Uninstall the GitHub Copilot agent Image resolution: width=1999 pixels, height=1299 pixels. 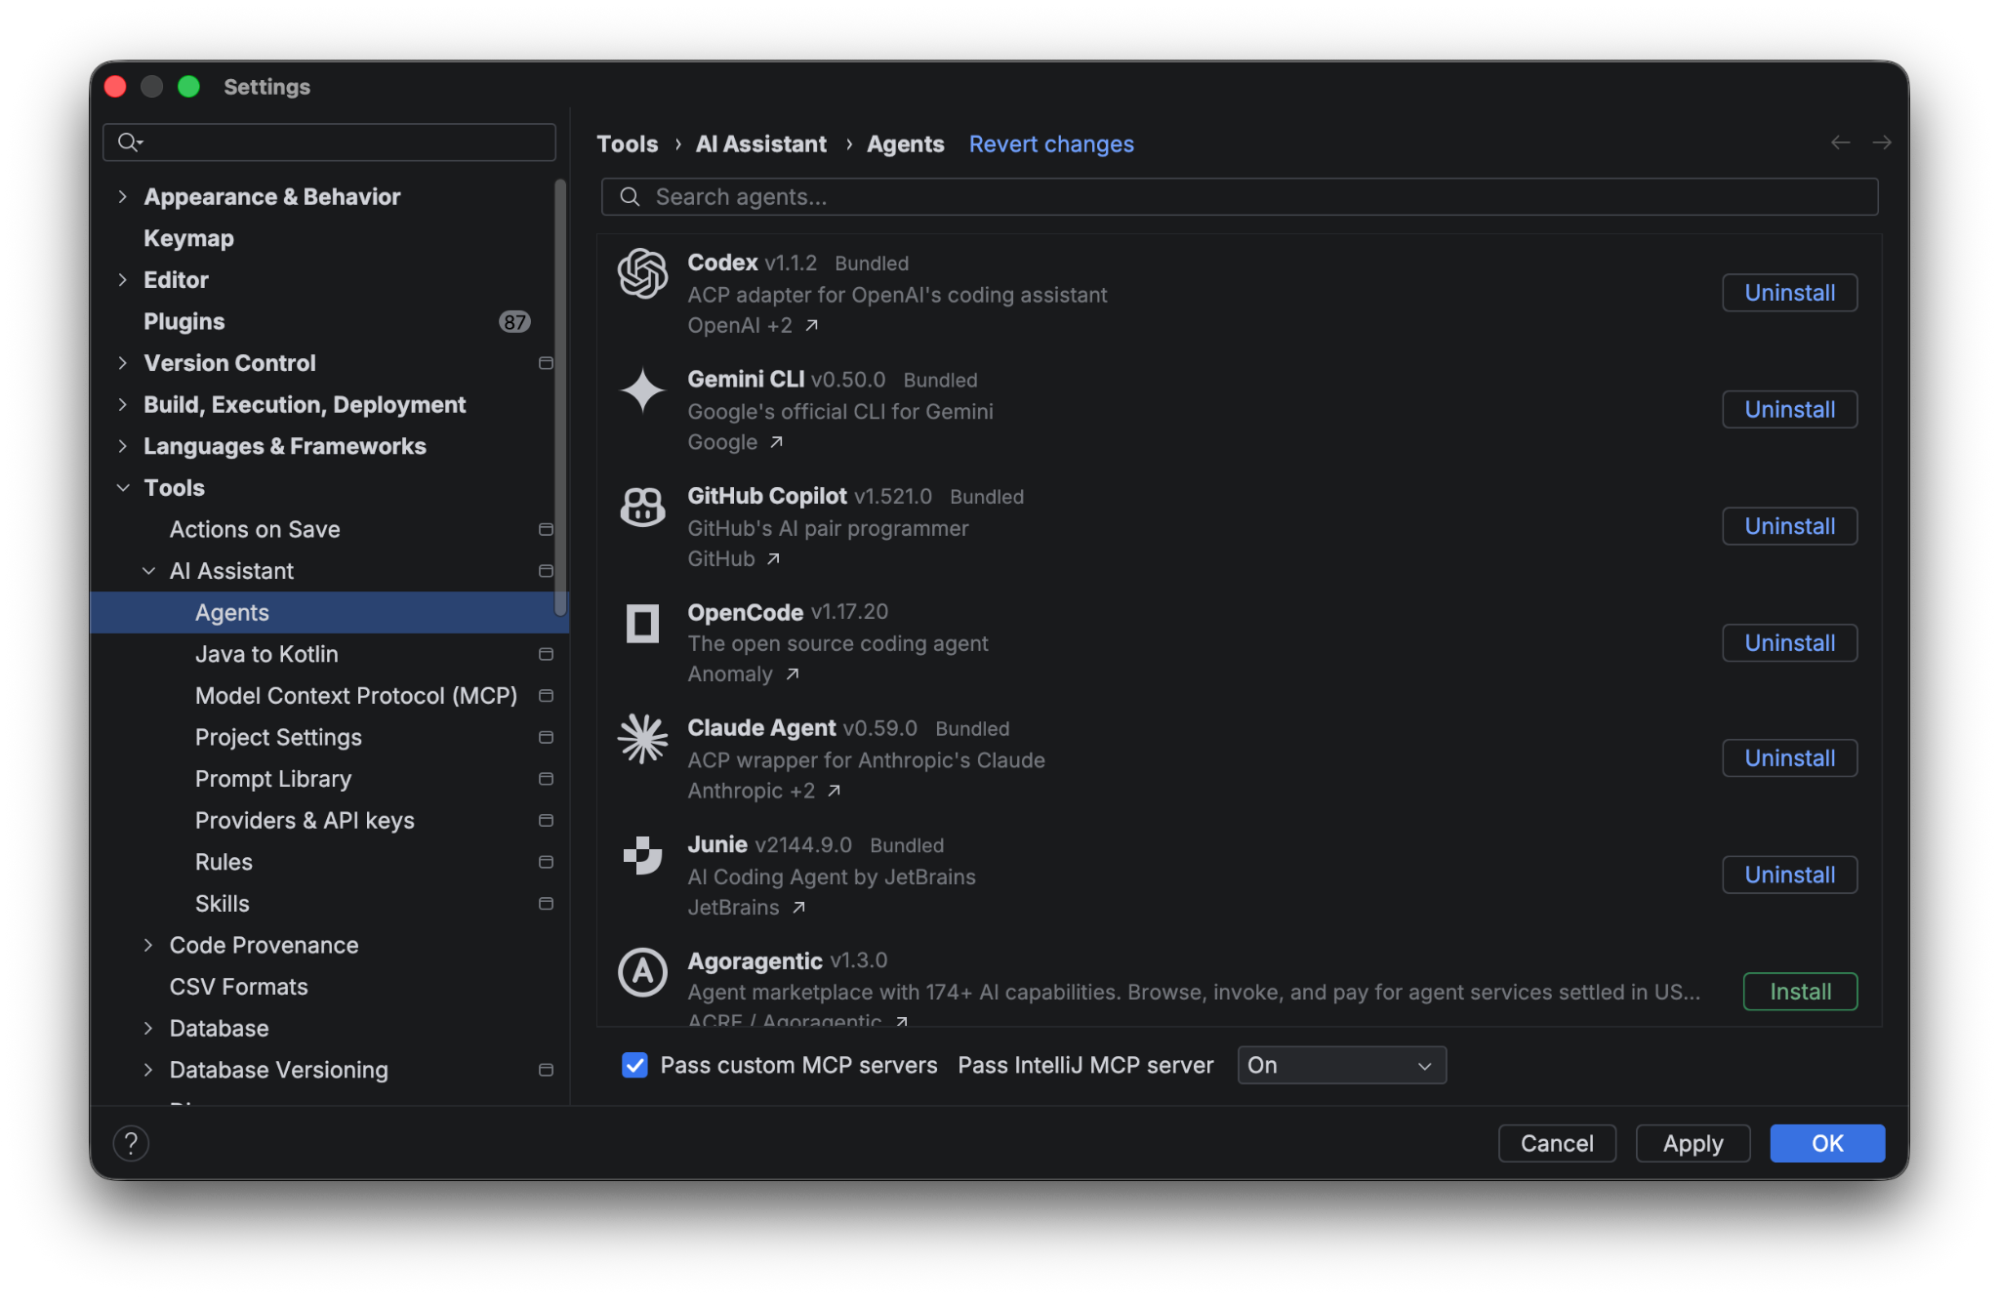point(1789,526)
